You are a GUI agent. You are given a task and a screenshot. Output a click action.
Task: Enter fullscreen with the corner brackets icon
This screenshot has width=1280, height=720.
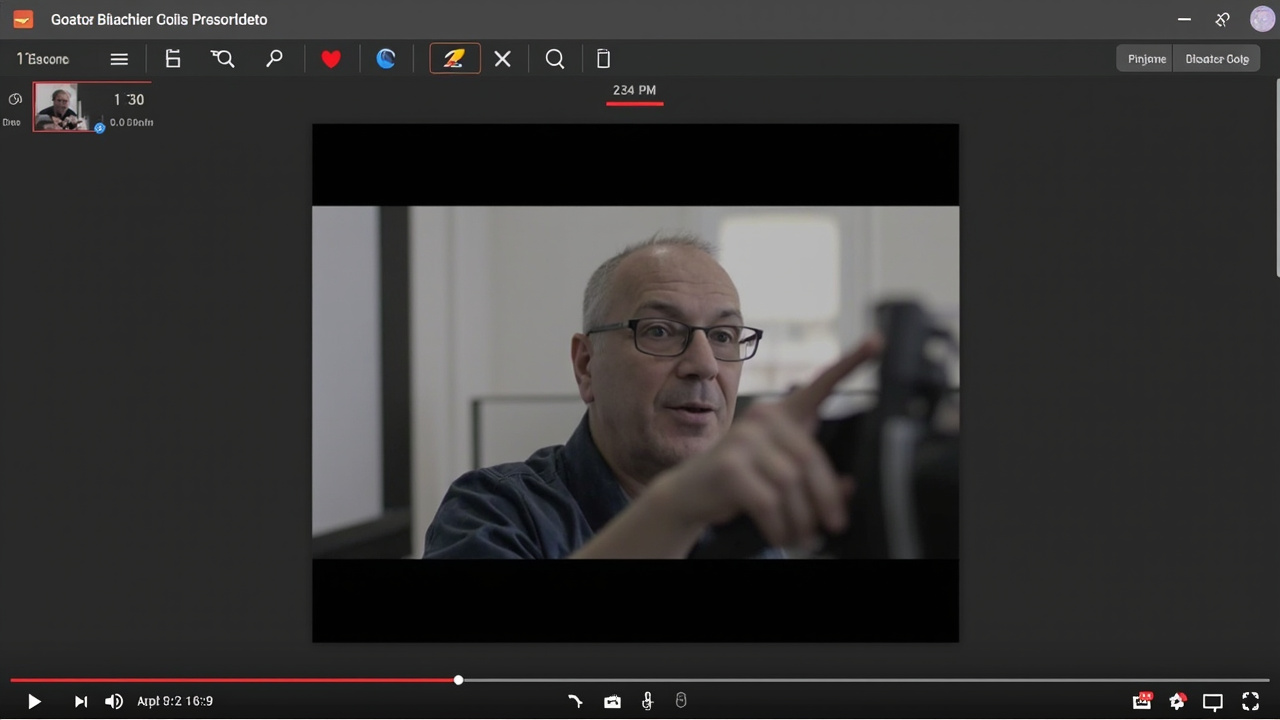click(x=1250, y=701)
